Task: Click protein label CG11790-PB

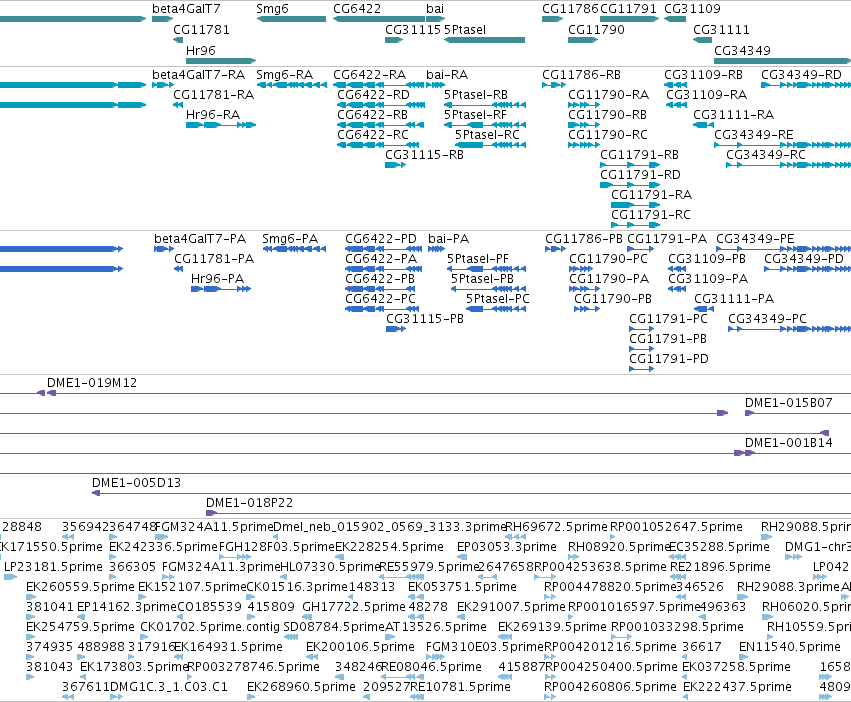Action: click(613, 299)
